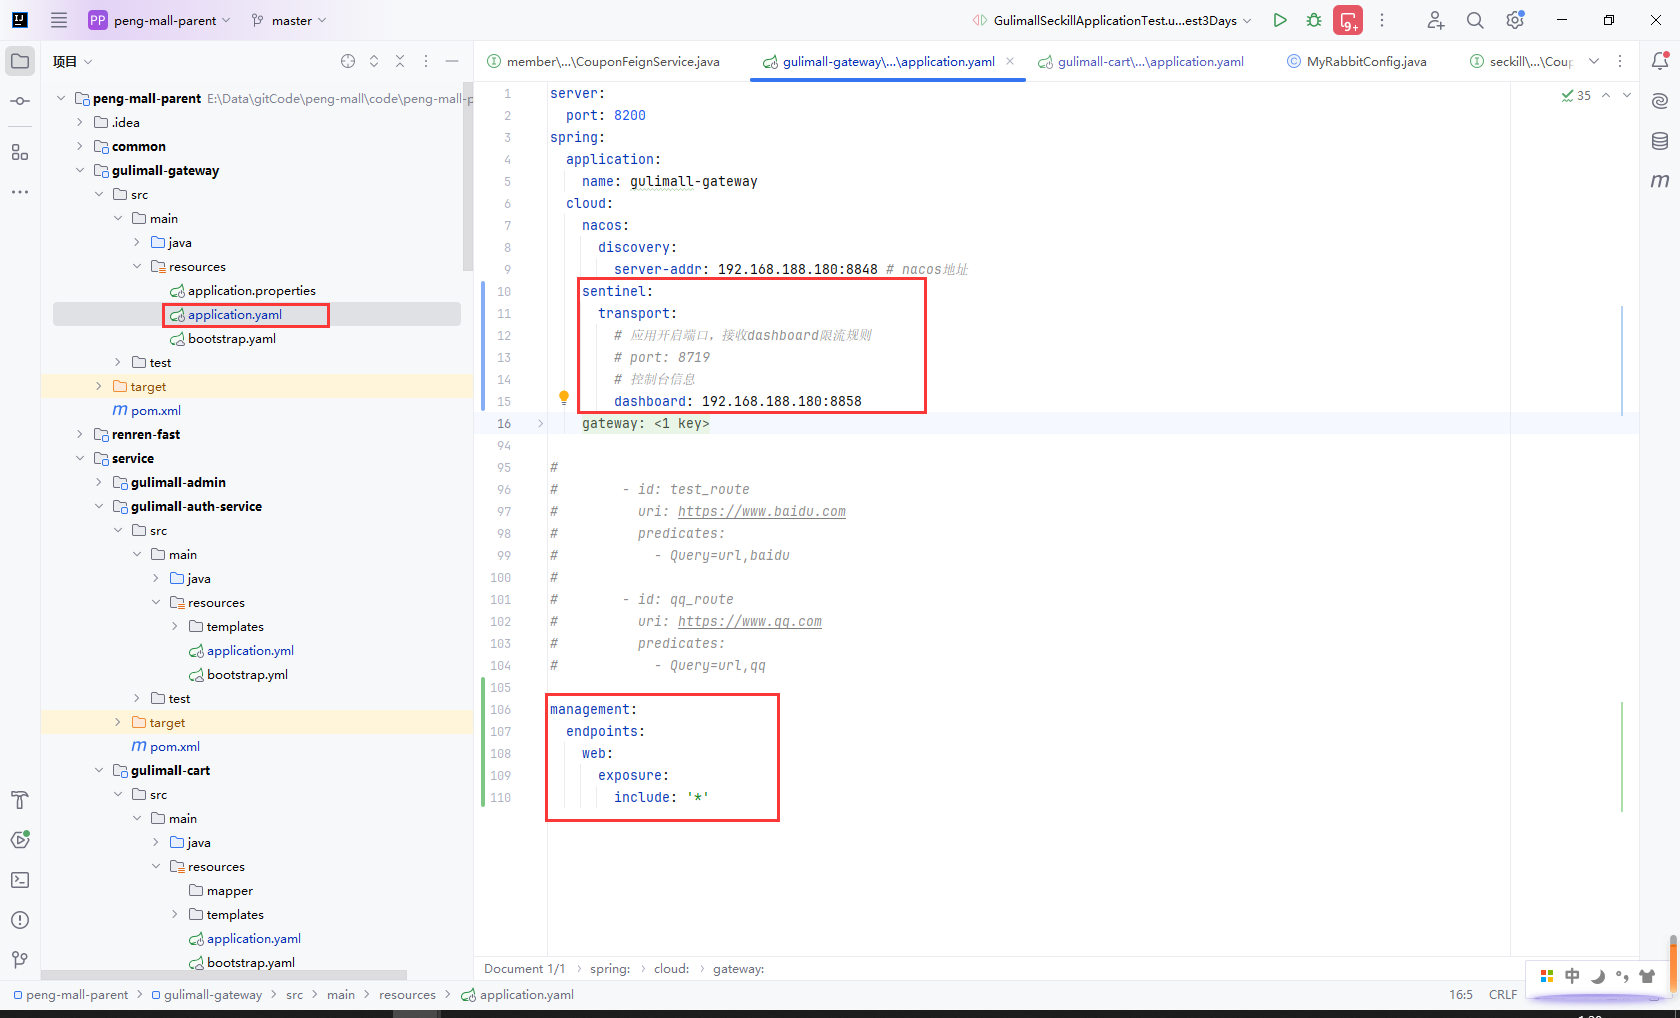Collapse all in project tree

pyautogui.click(x=400, y=61)
